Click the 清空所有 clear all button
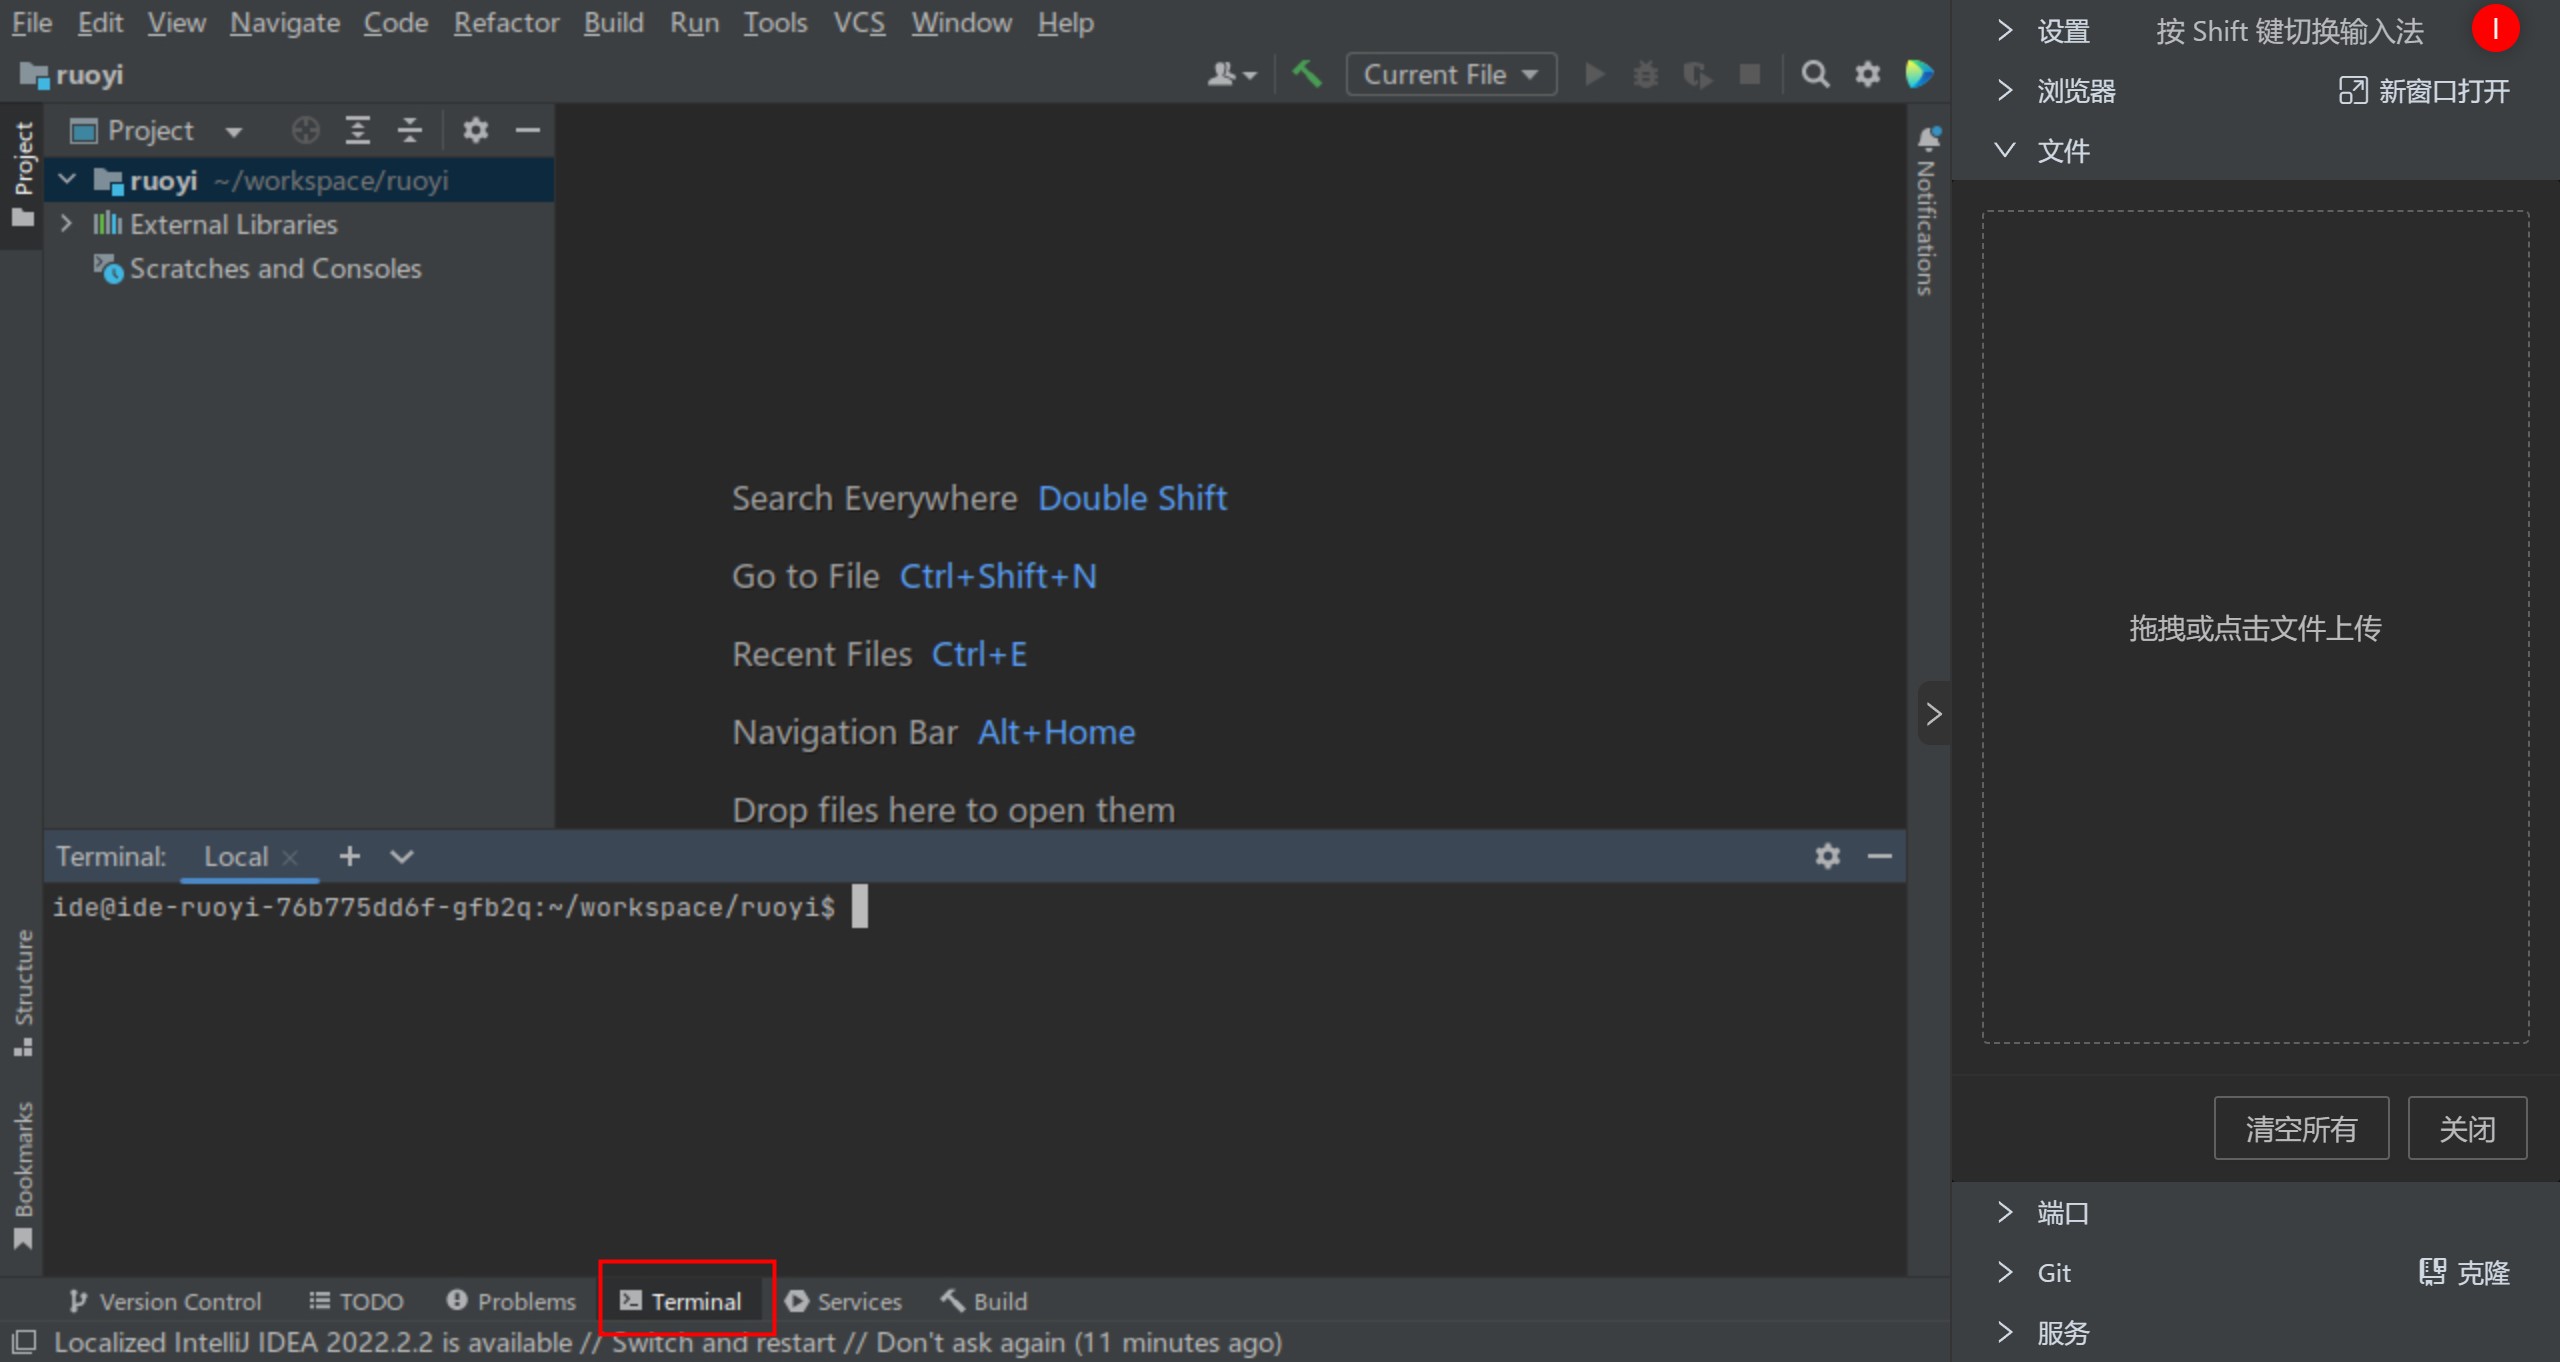This screenshot has width=2560, height=1362. tap(2301, 1128)
